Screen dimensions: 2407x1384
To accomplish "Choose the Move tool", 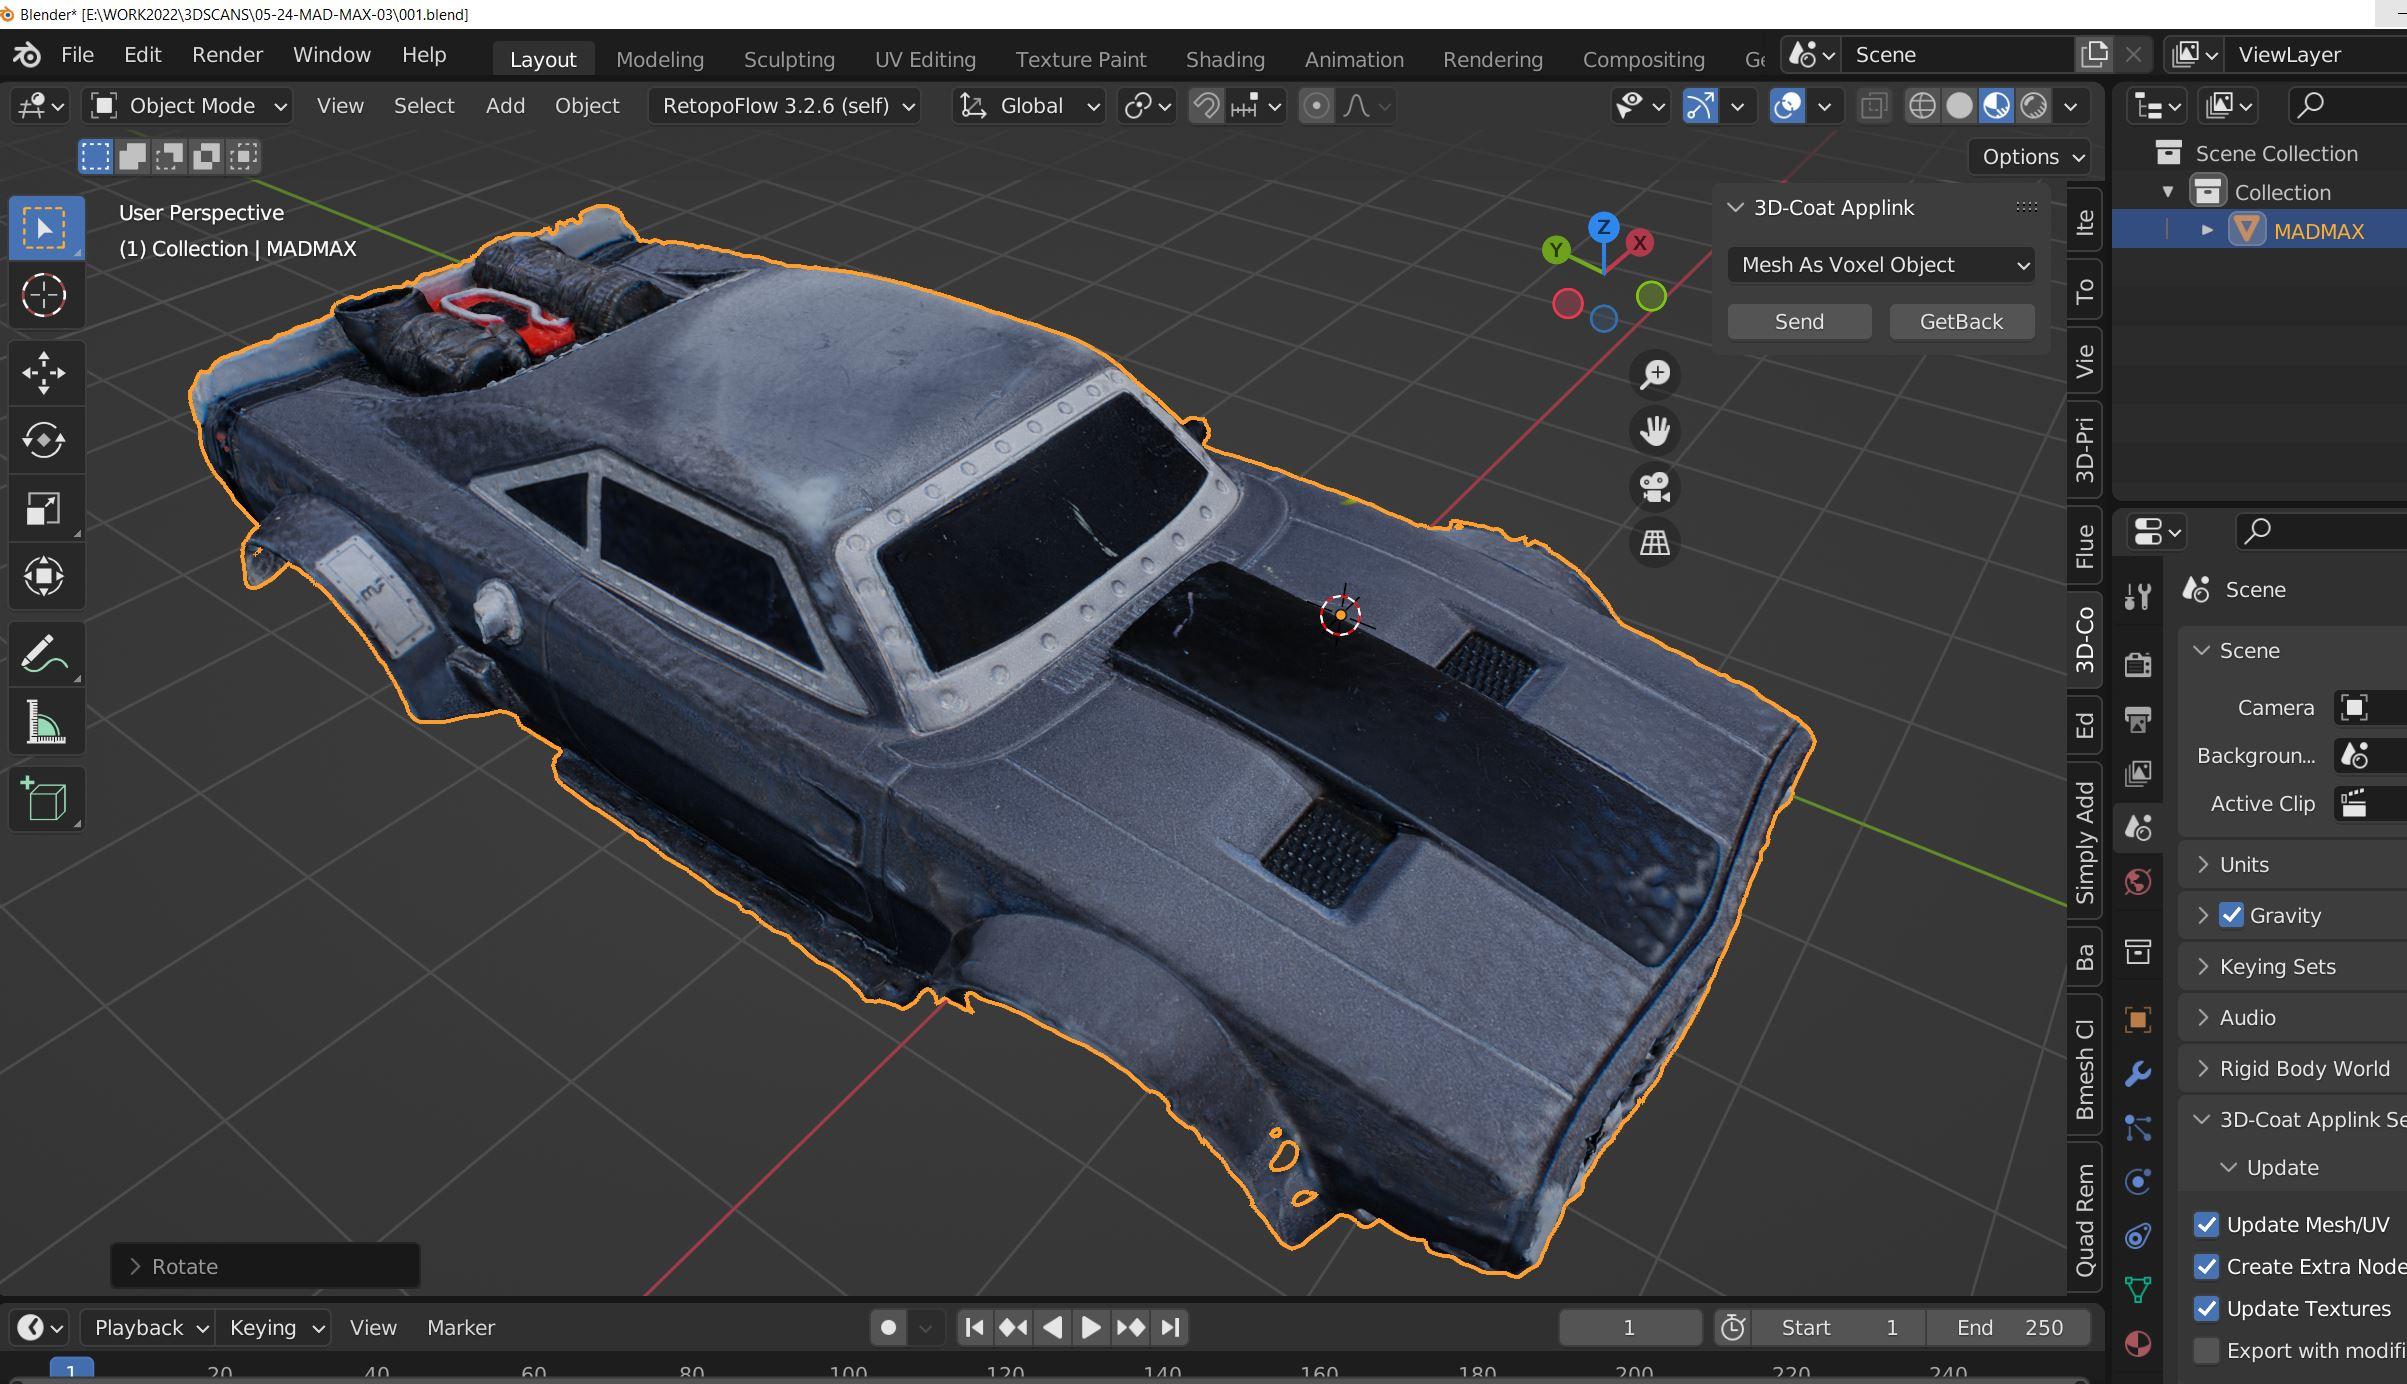I will pyautogui.click(x=45, y=373).
